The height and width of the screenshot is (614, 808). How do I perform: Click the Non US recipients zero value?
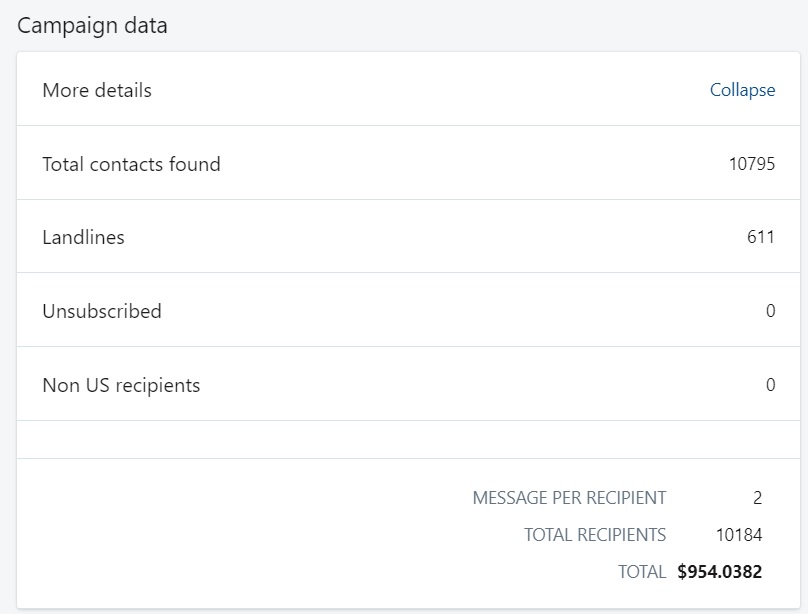pyautogui.click(x=770, y=385)
